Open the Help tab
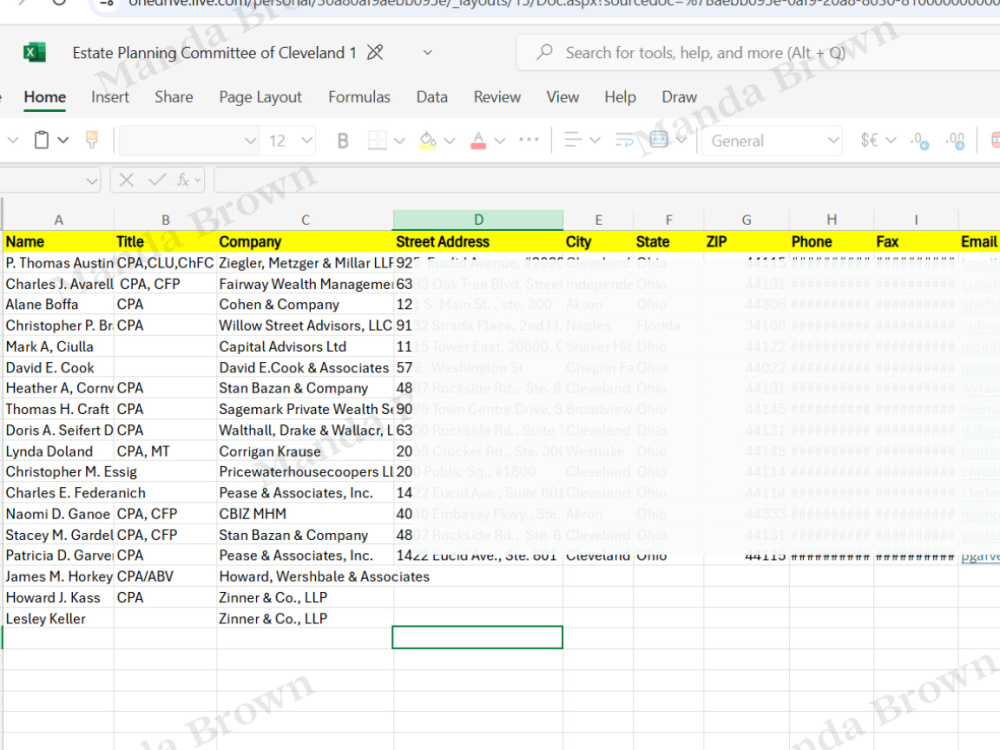This screenshot has height=750, width=1000. (620, 97)
